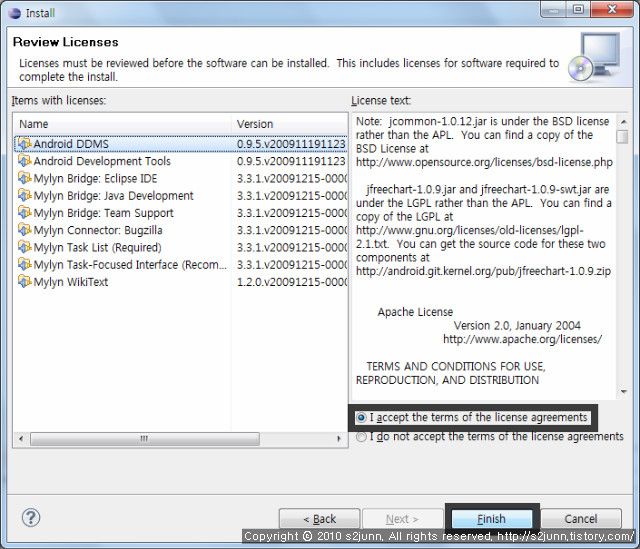
Task: Close the Install dialog window
Action: pyautogui.click(x=612, y=9)
